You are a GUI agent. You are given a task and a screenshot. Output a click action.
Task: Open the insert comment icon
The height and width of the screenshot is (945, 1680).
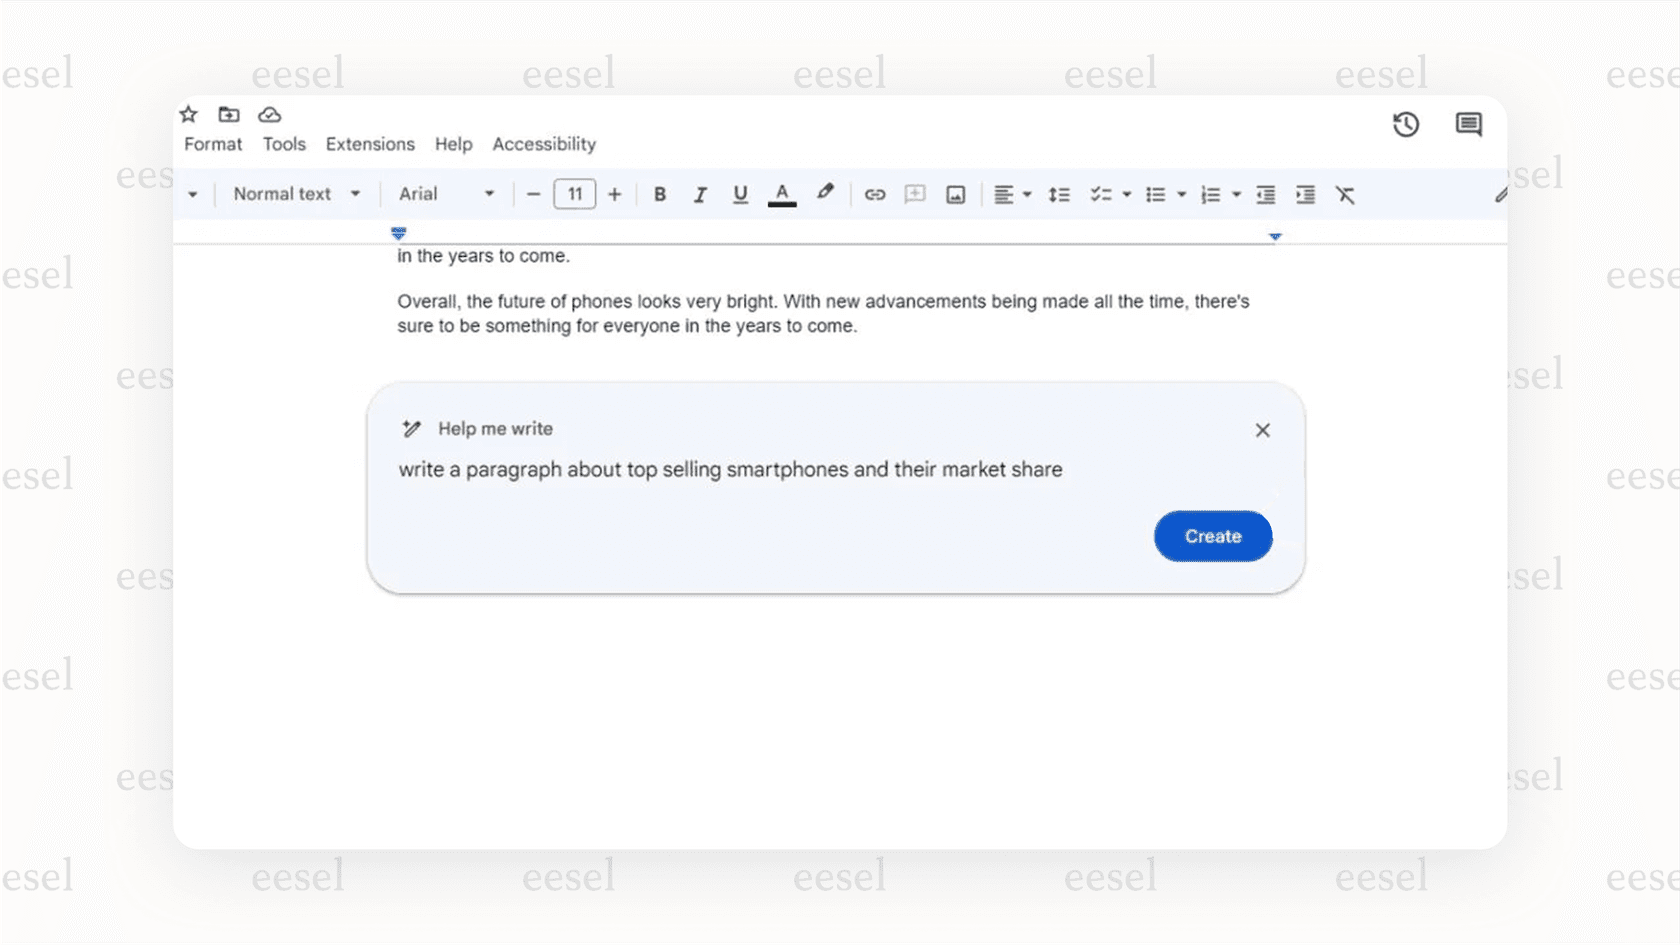914,194
